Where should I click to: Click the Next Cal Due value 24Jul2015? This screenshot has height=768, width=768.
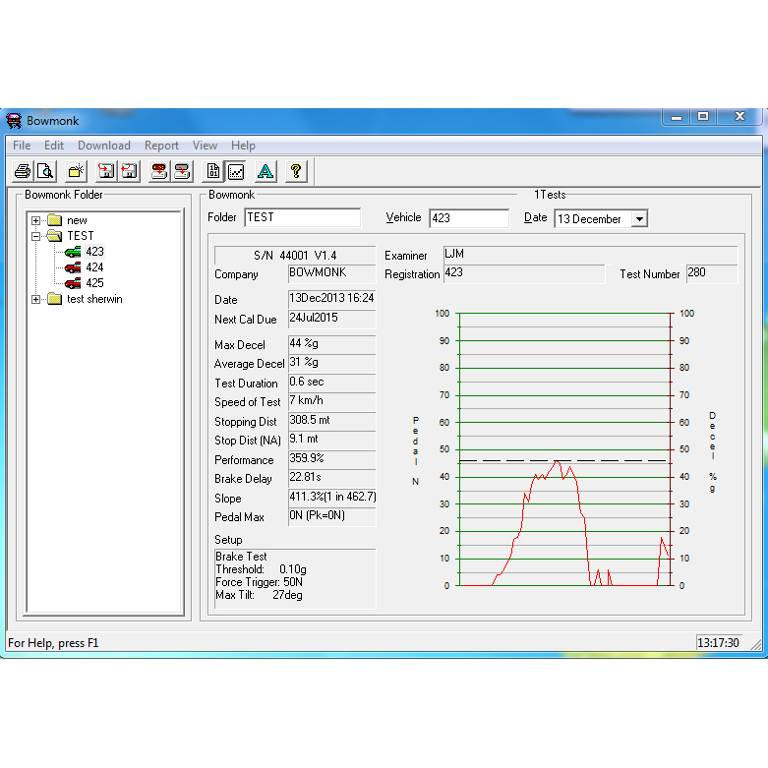(x=332, y=318)
